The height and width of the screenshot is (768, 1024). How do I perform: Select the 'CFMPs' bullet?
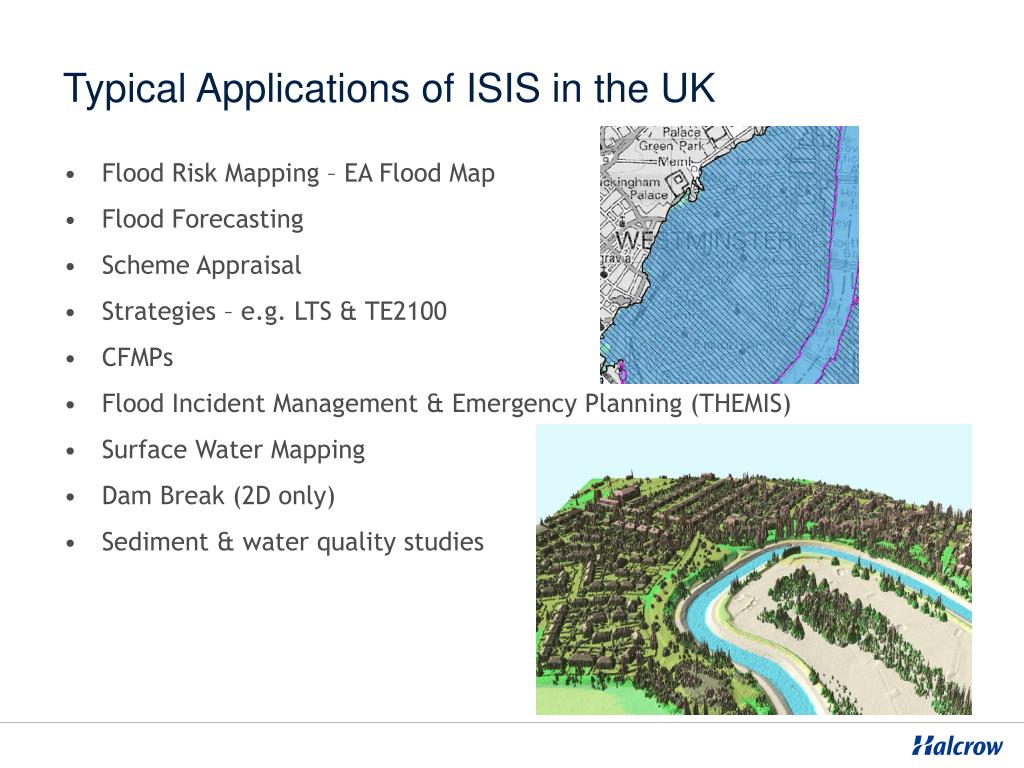137,358
